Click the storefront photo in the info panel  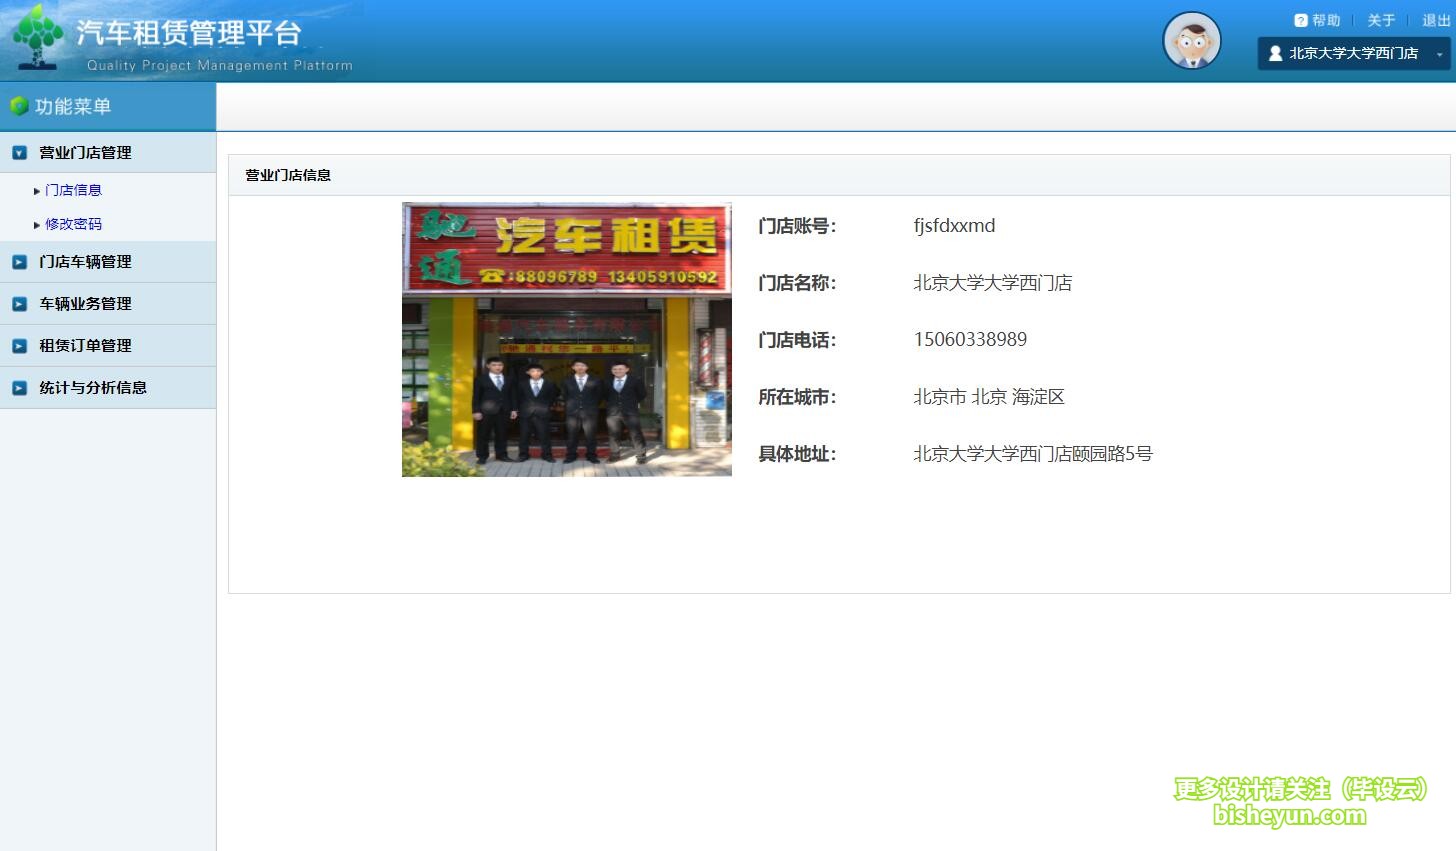pos(566,339)
